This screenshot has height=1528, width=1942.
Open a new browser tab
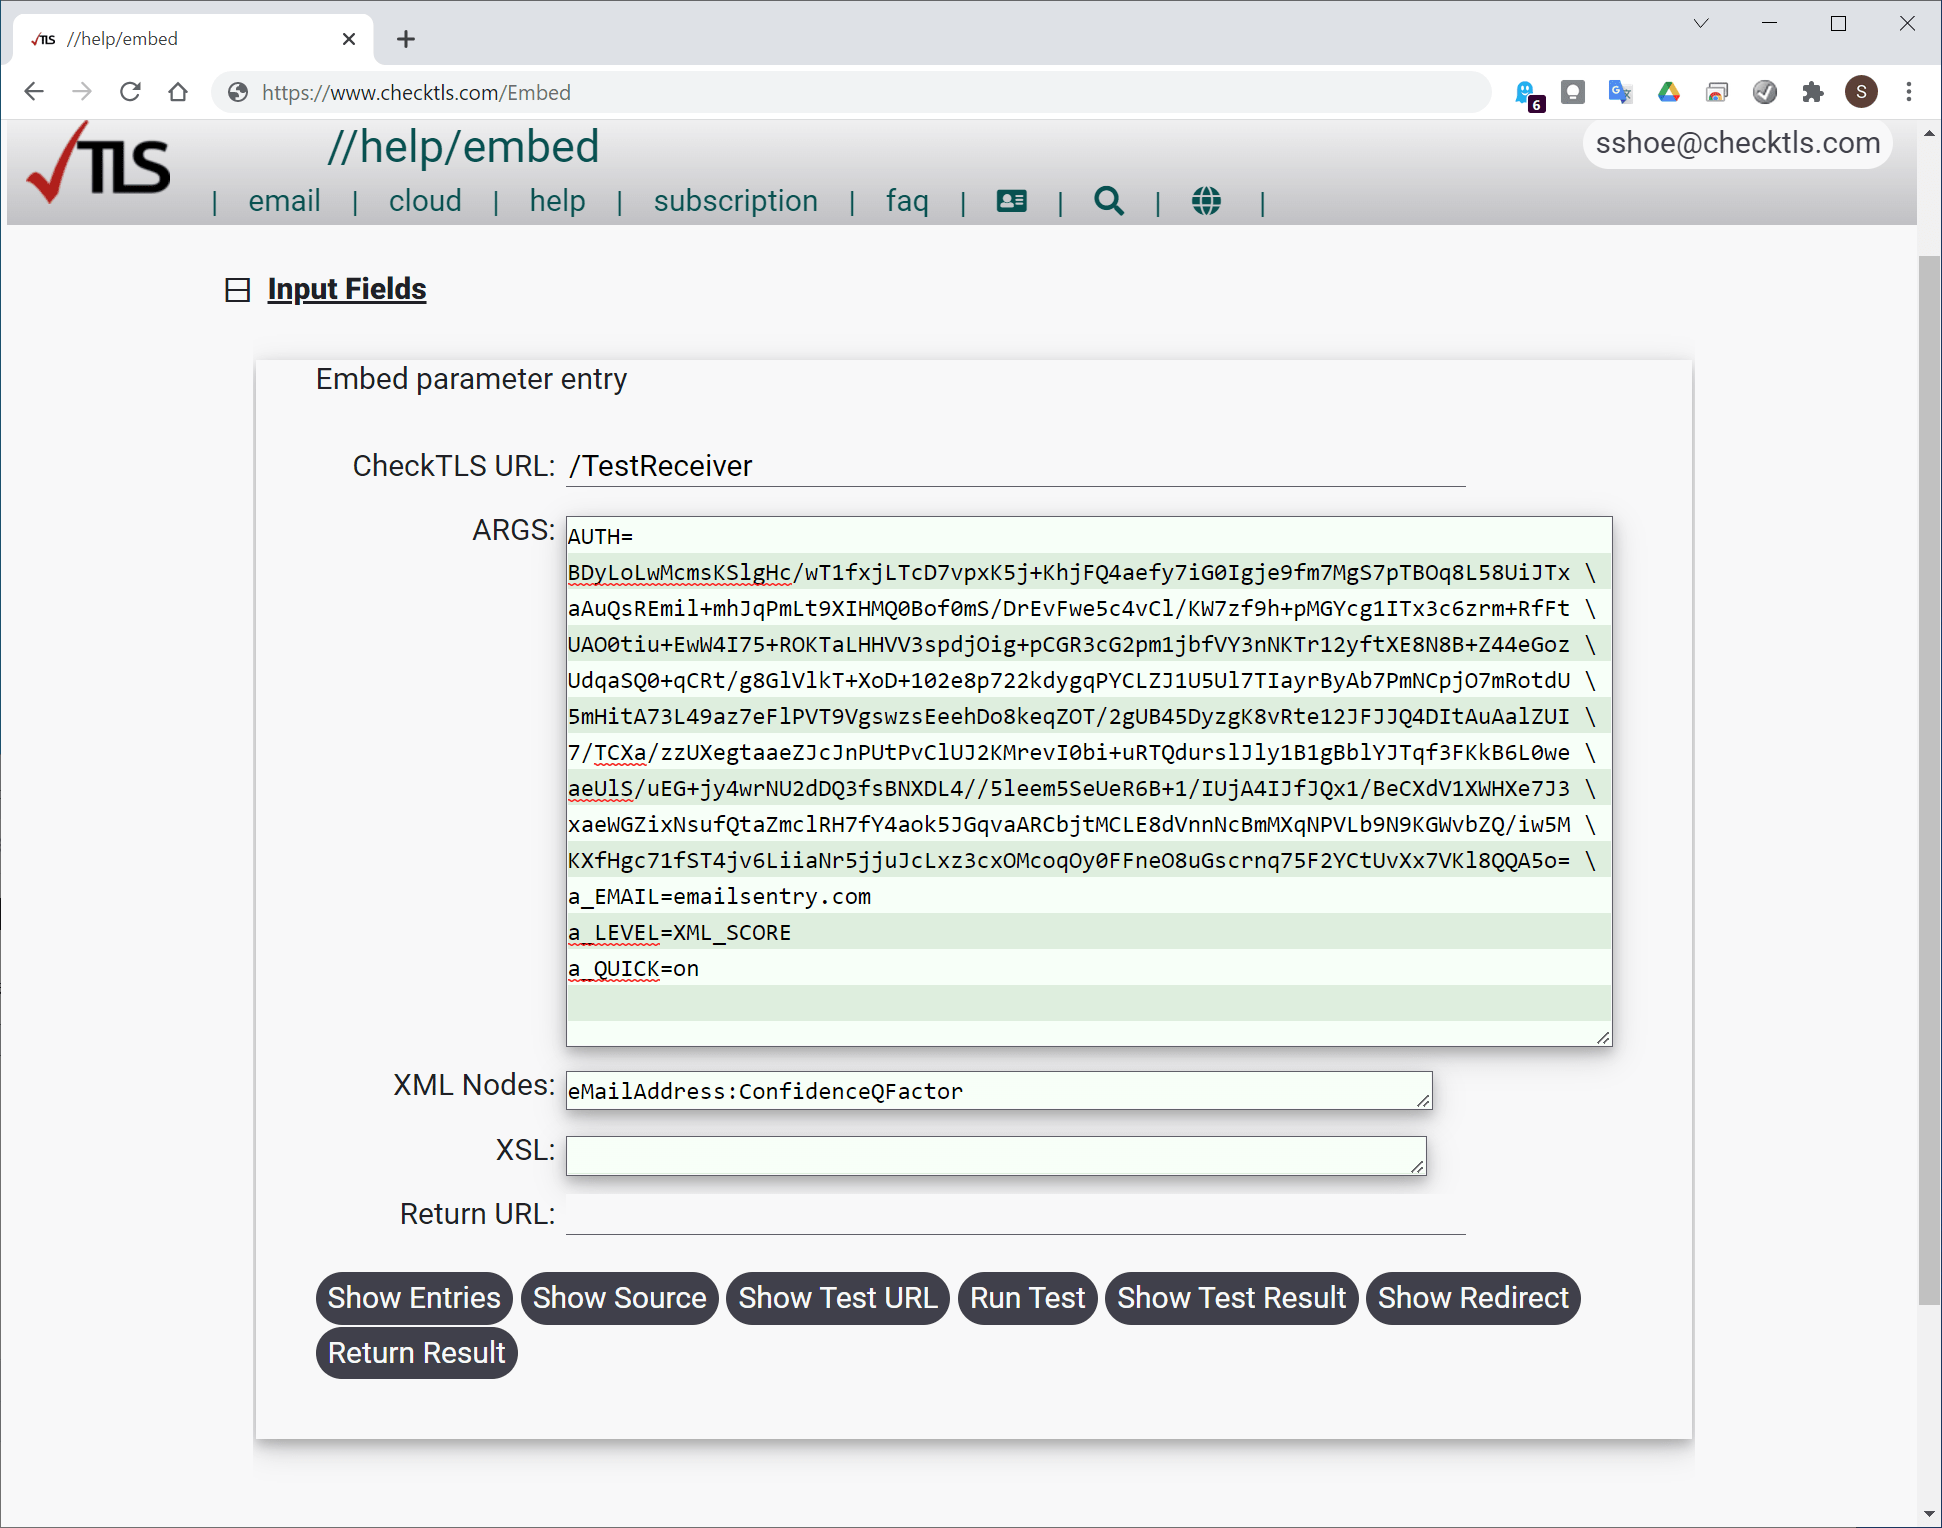[405, 39]
